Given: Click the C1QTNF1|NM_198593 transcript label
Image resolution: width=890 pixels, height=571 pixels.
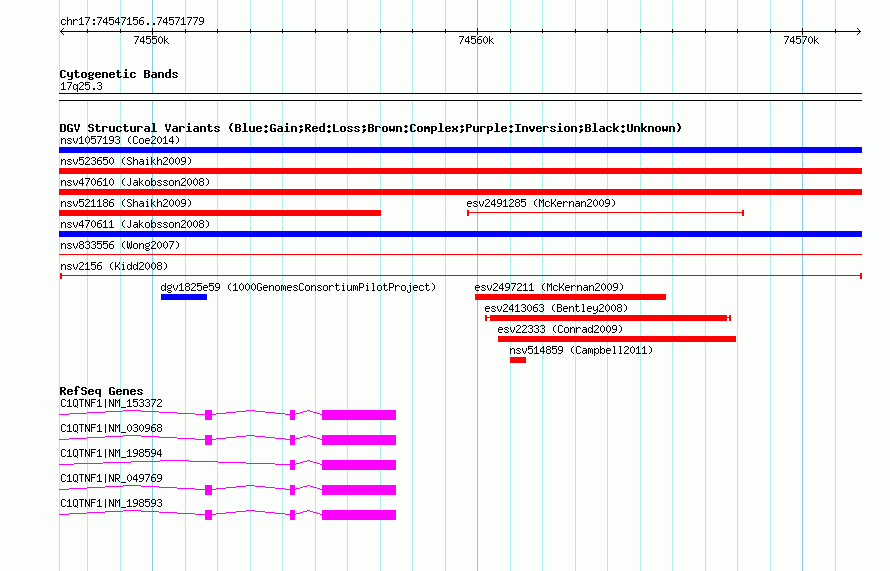Looking at the screenshot, I should [x=111, y=503].
